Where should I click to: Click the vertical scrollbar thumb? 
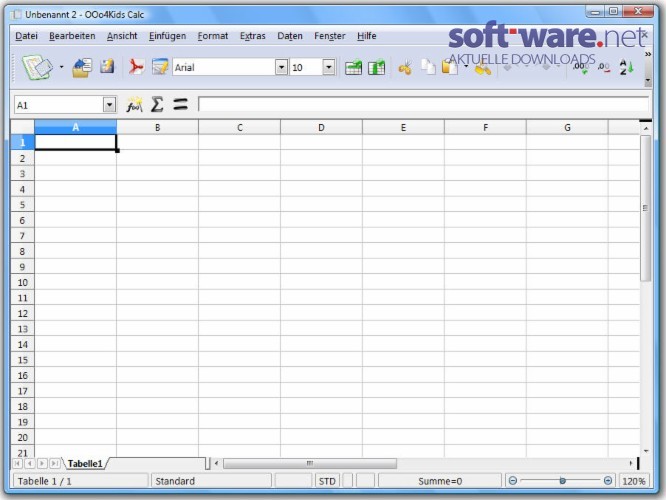click(x=646, y=208)
